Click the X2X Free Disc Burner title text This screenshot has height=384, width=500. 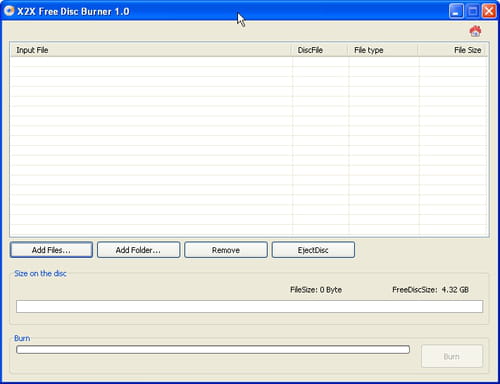(x=73, y=11)
